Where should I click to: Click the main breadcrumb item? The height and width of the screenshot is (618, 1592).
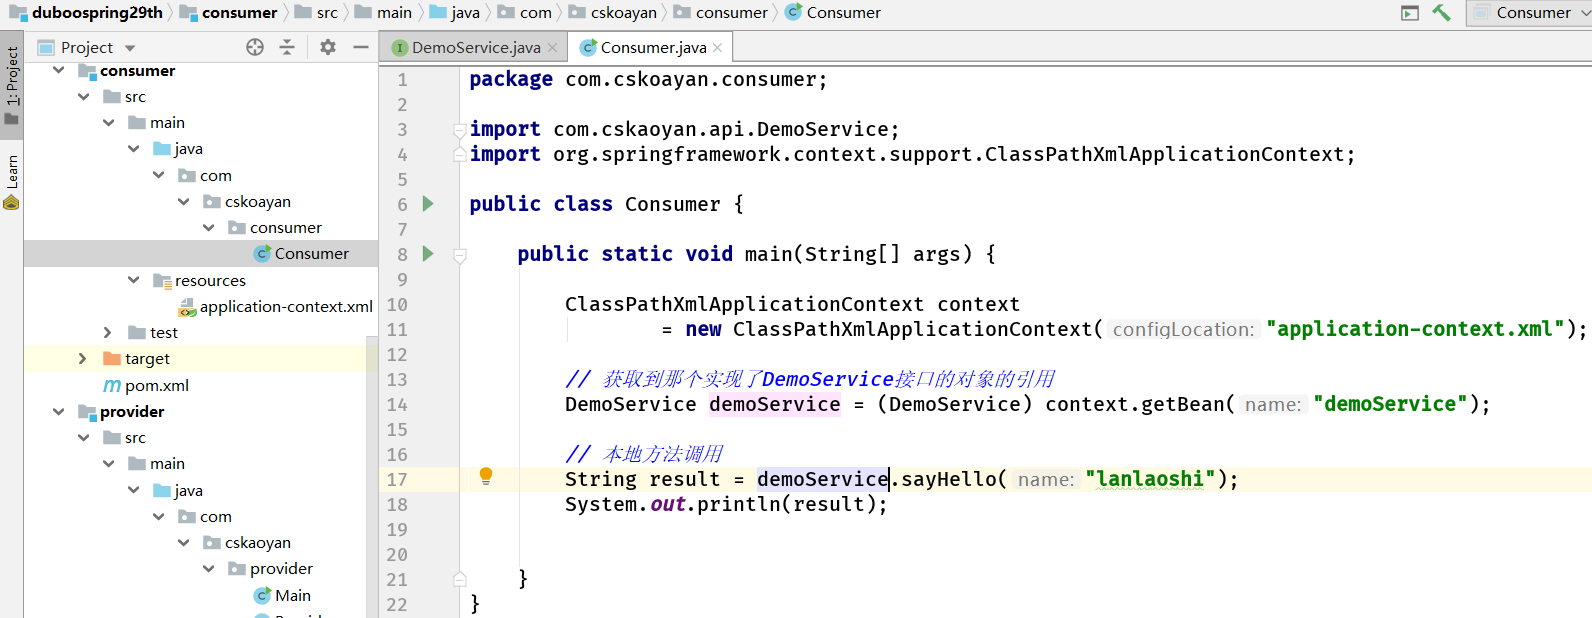(383, 13)
